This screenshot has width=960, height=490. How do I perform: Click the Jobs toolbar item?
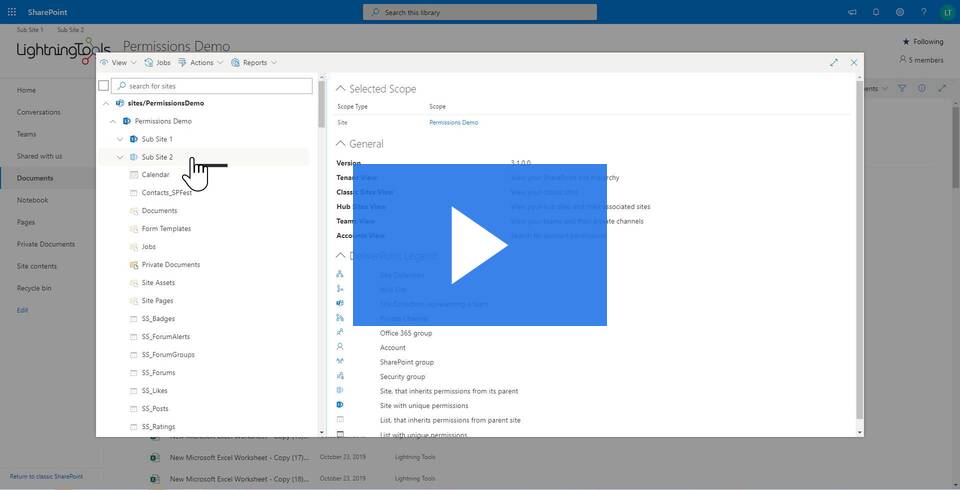pos(157,62)
